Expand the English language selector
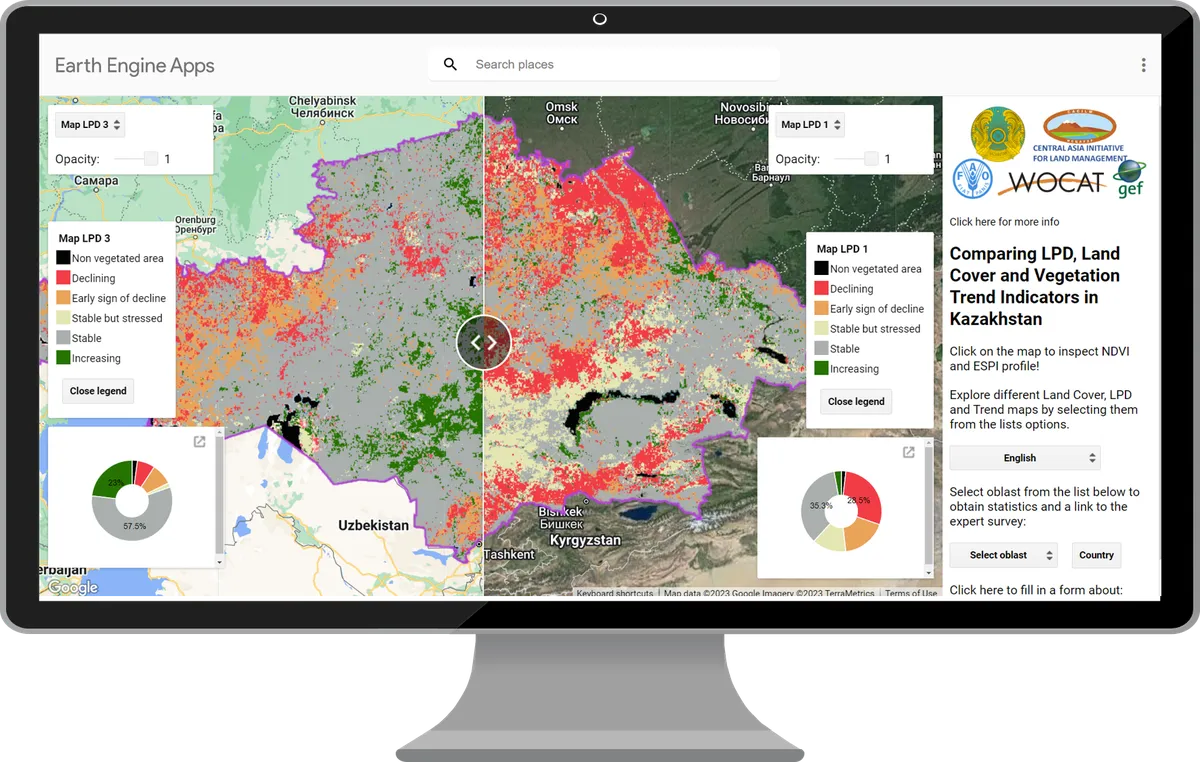The image size is (1200, 762). pyautogui.click(x=1024, y=458)
